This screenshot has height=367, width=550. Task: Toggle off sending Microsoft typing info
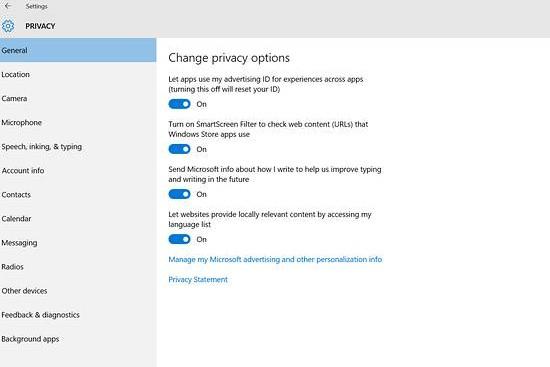coord(180,194)
